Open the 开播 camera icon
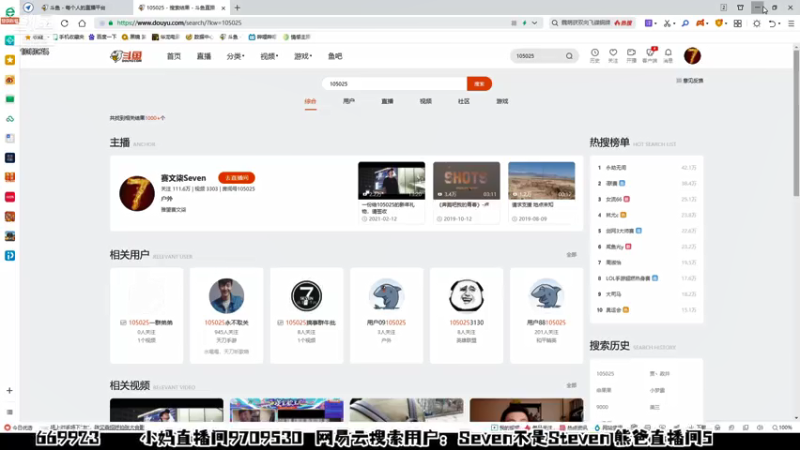The width and height of the screenshot is (800, 450). pyautogui.click(x=632, y=56)
